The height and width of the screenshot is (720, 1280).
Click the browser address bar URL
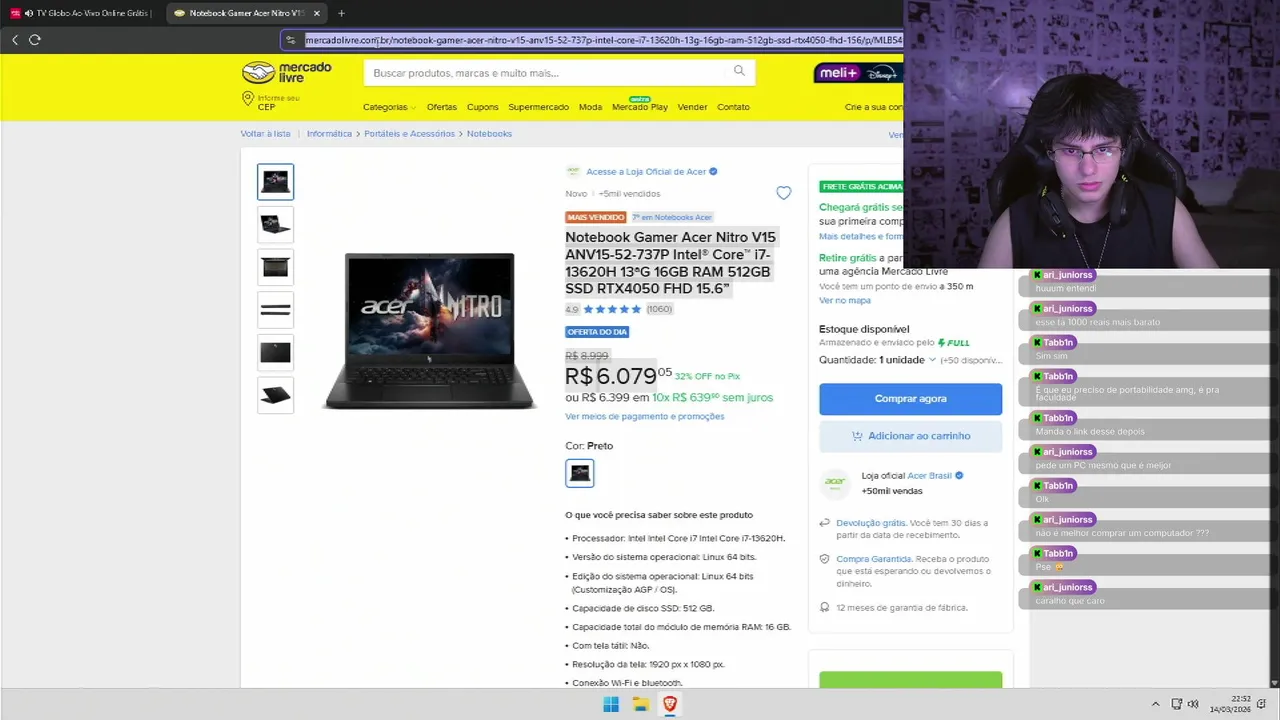point(603,40)
